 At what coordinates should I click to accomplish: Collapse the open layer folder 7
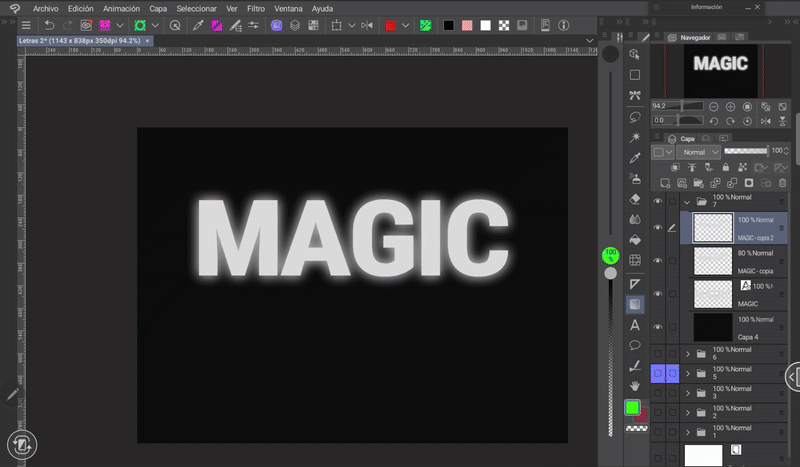coord(687,201)
